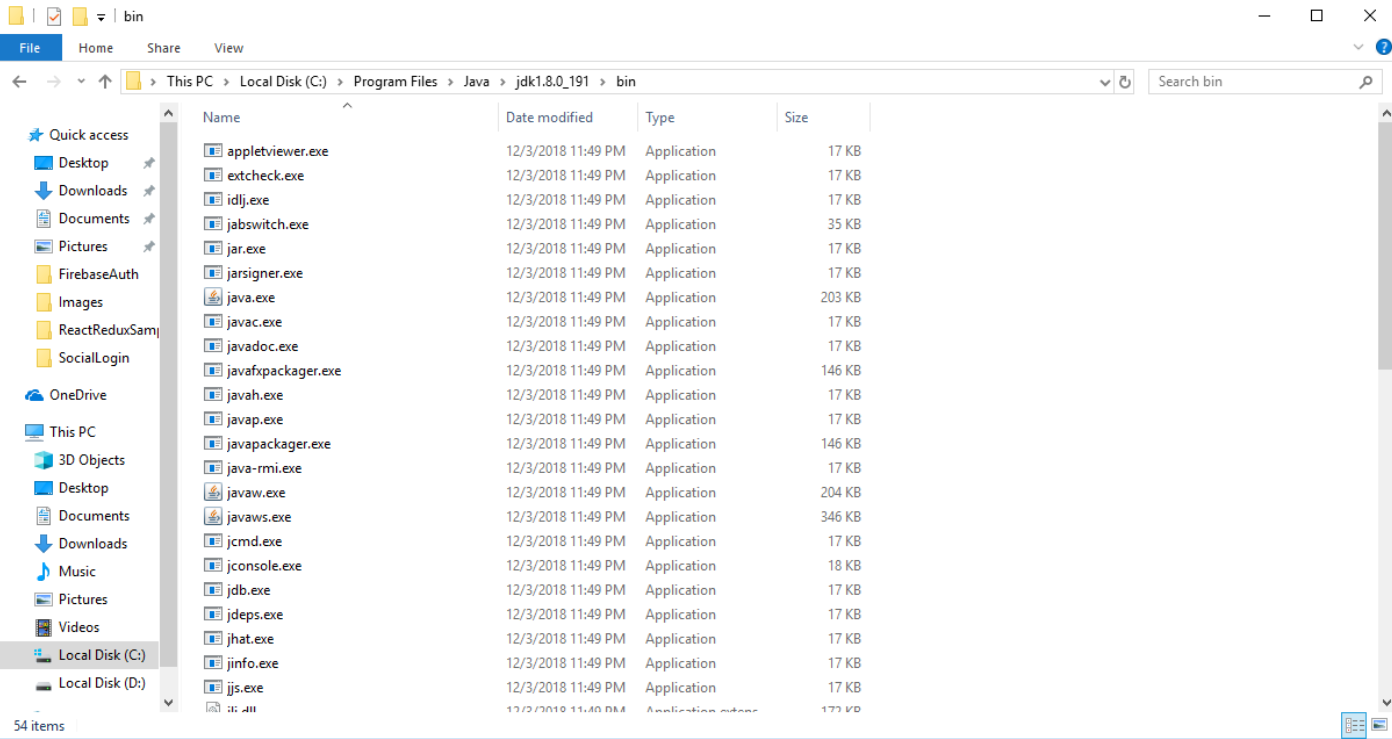1392x739 pixels.
Task: Expand the chevron after This PC in path
Action: [x=227, y=82]
